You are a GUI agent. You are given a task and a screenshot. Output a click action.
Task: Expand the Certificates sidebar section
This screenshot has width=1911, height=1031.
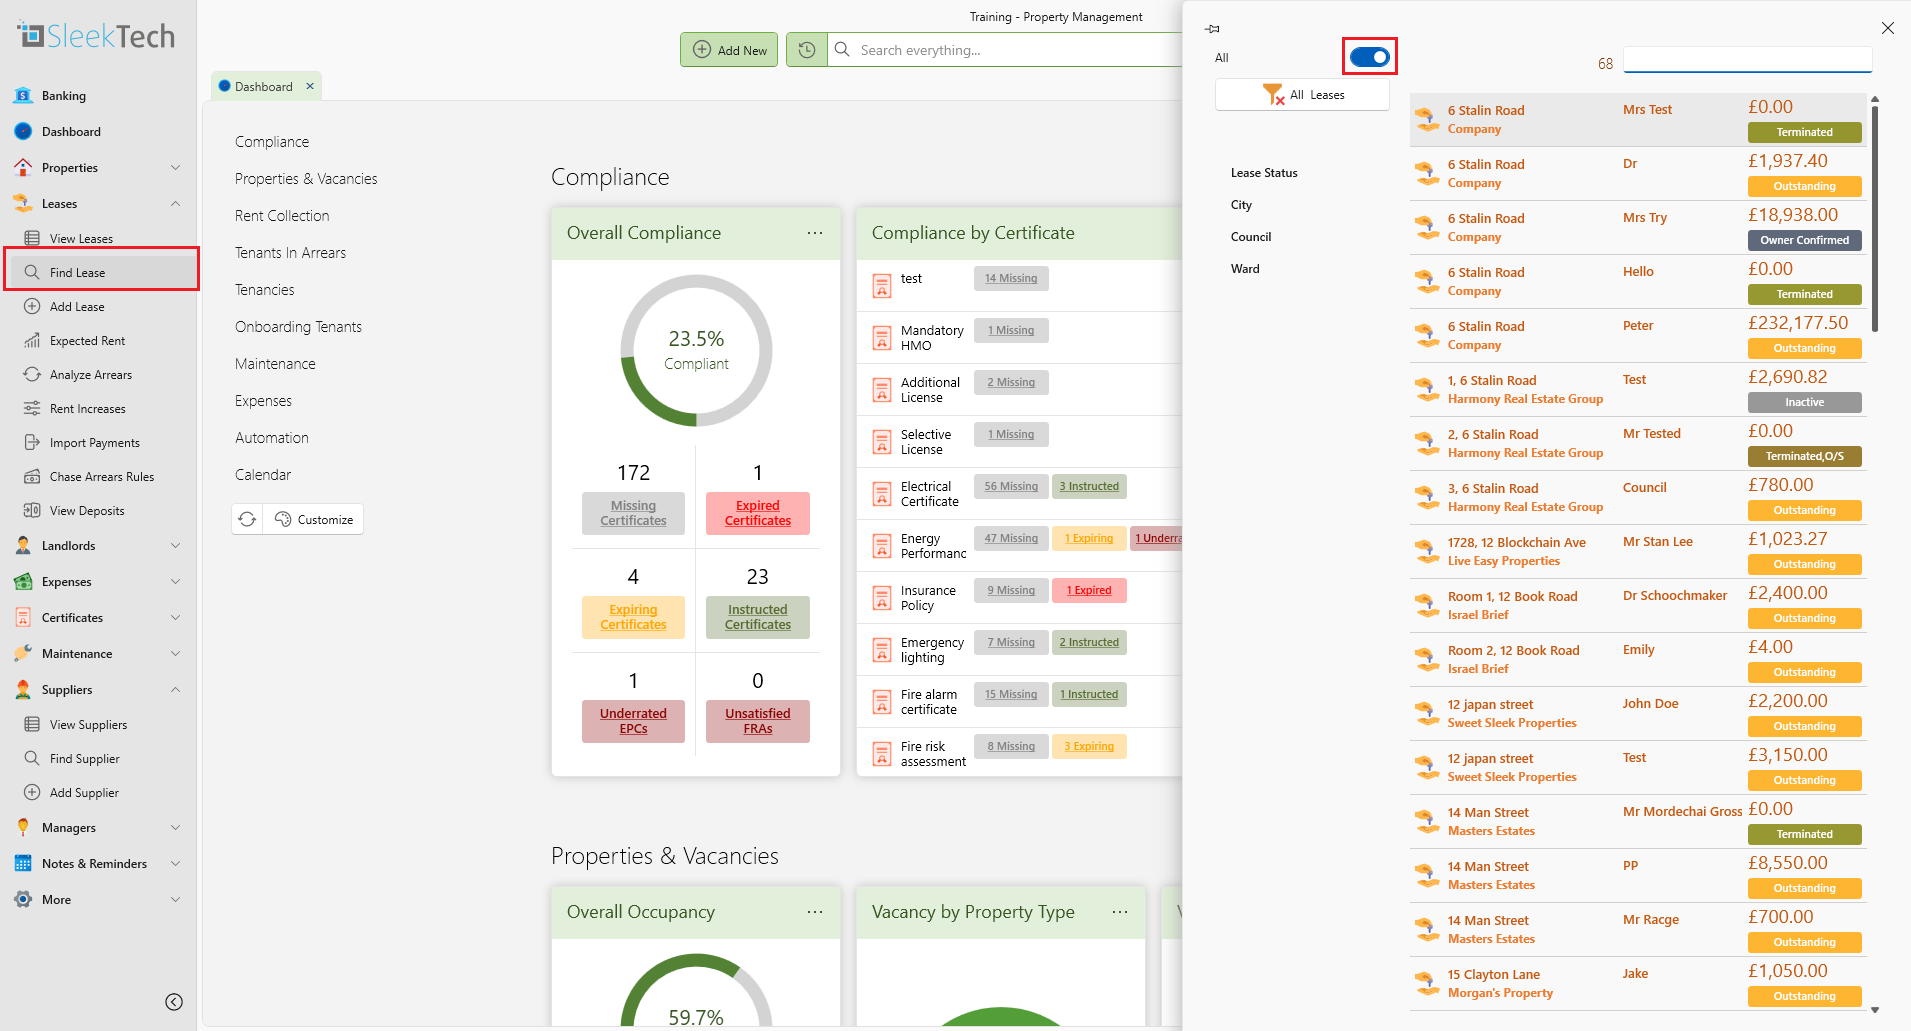[176, 618]
